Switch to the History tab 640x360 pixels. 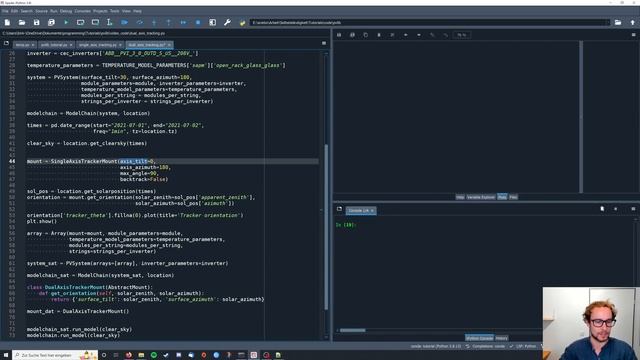point(501,338)
